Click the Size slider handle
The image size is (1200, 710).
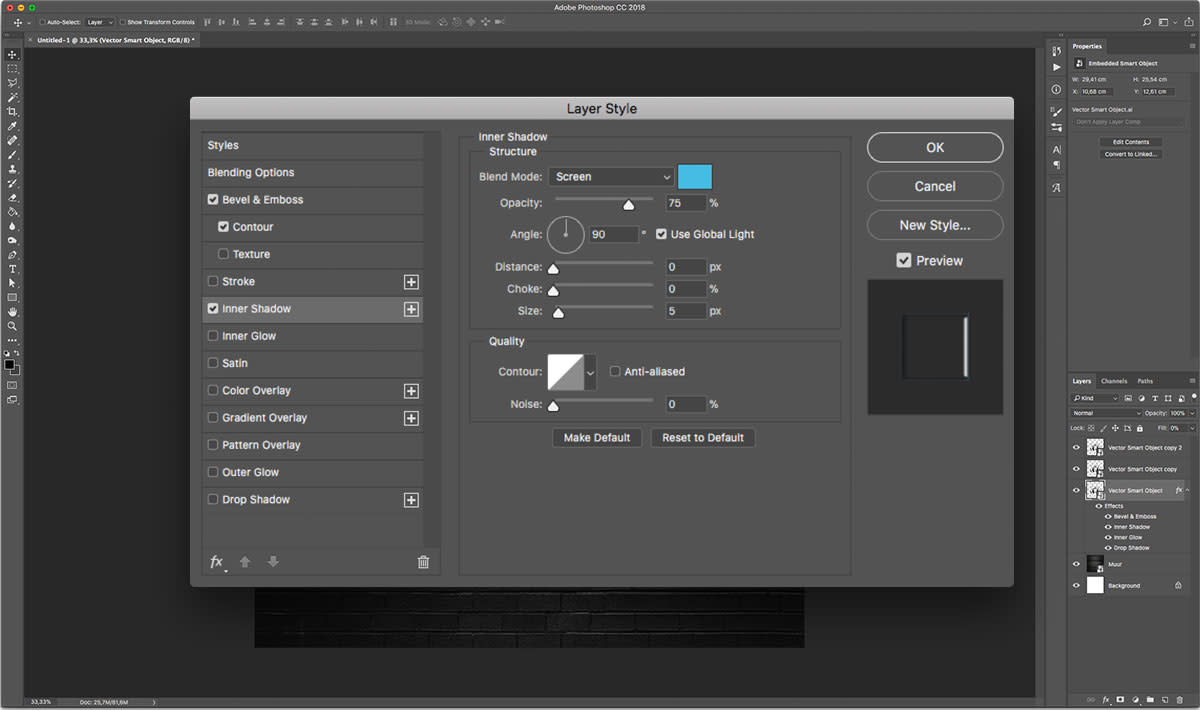click(x=559, y=313)
